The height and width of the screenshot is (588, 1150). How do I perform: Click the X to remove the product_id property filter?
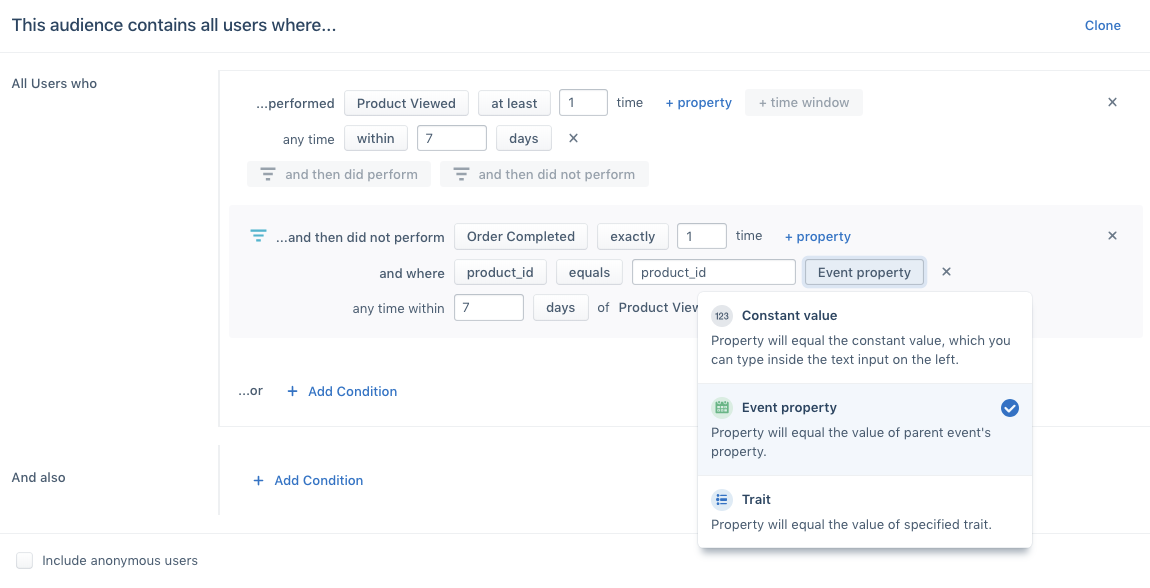click(x=946, y=271)
